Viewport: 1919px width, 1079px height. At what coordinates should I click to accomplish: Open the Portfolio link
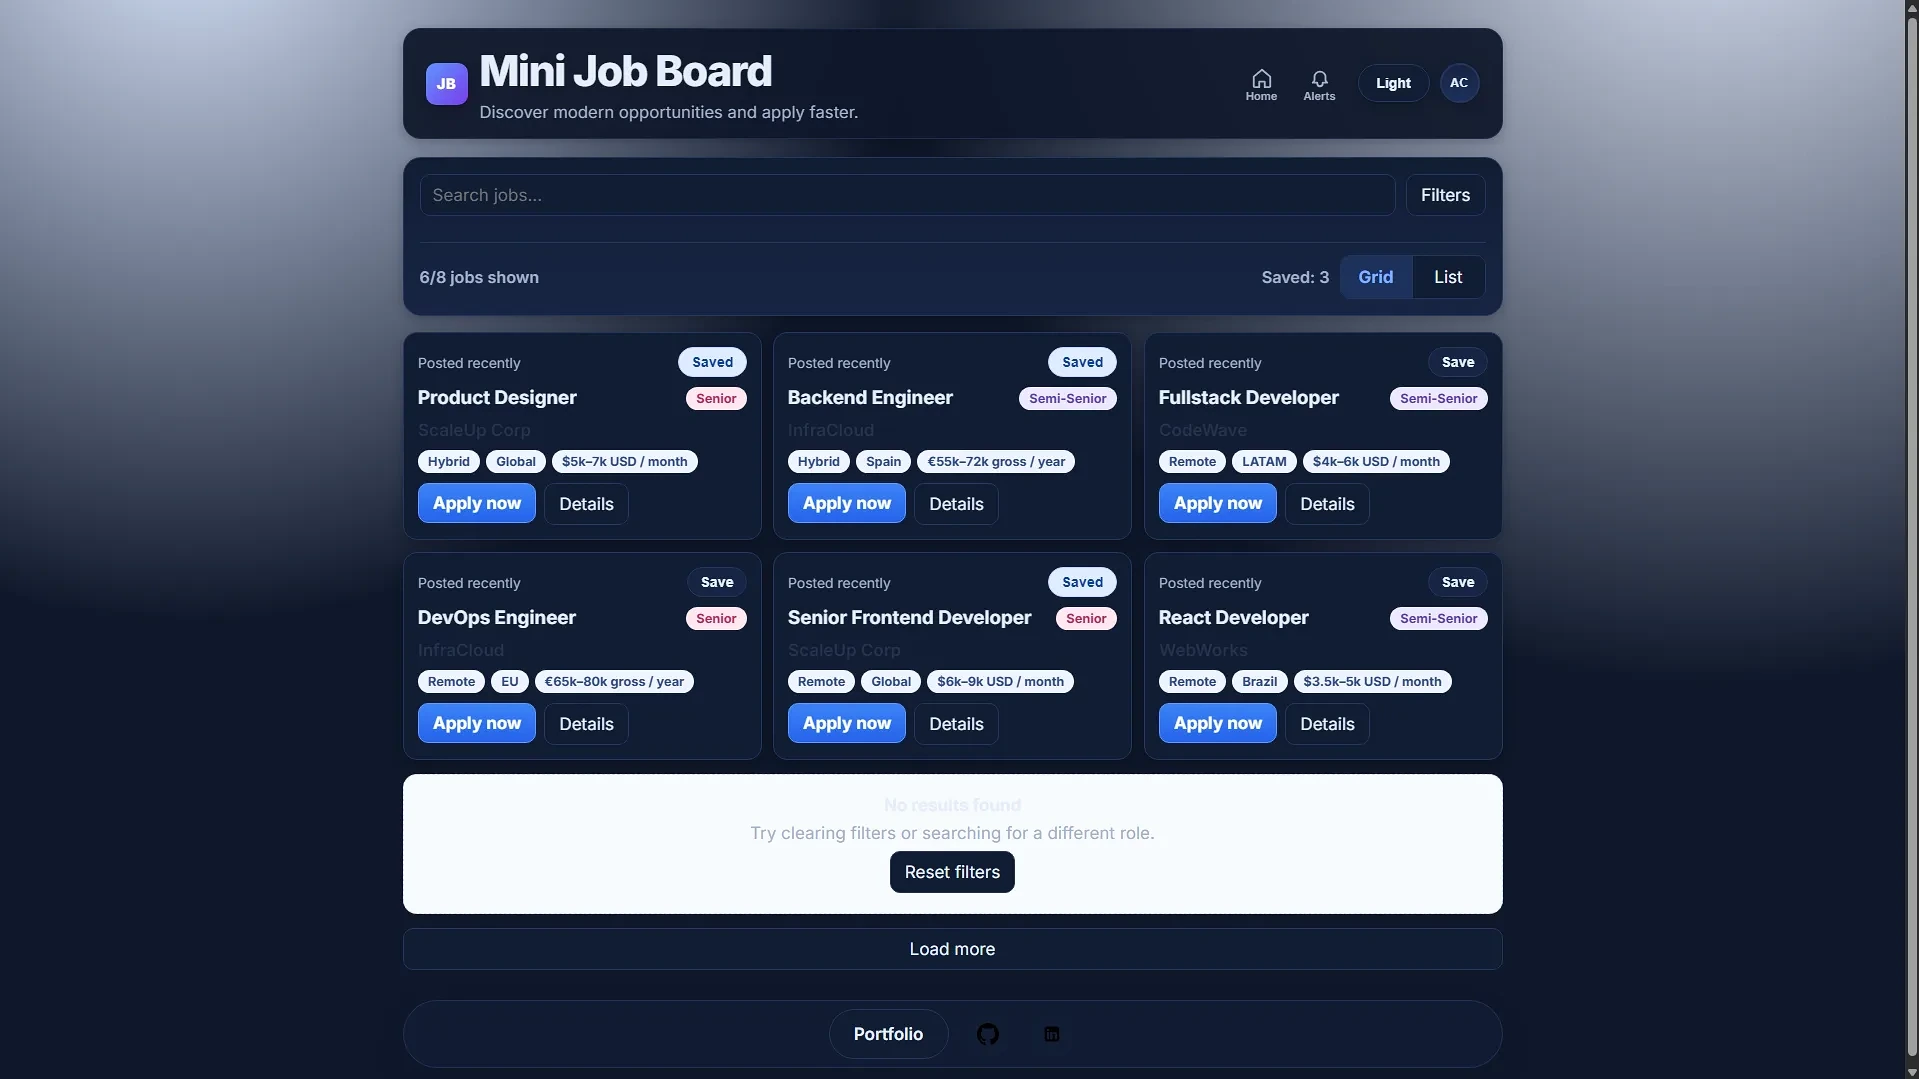pyautogui.click(x=888, y=1034)
